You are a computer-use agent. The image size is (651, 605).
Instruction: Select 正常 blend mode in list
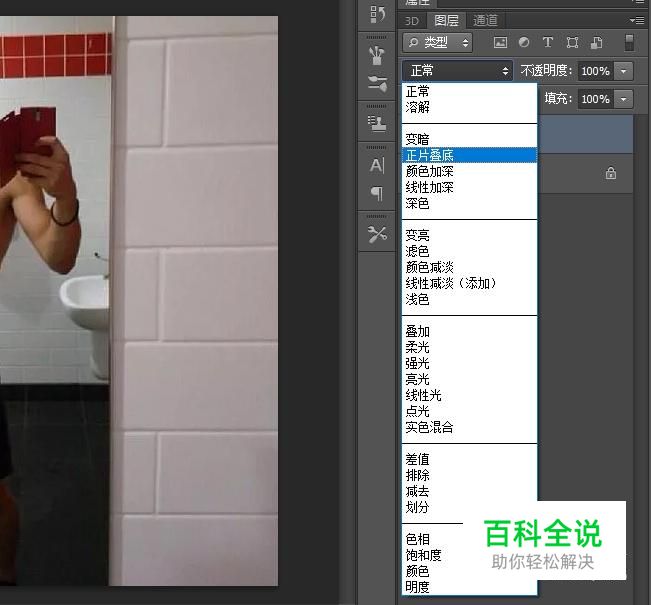click(470, 91)
